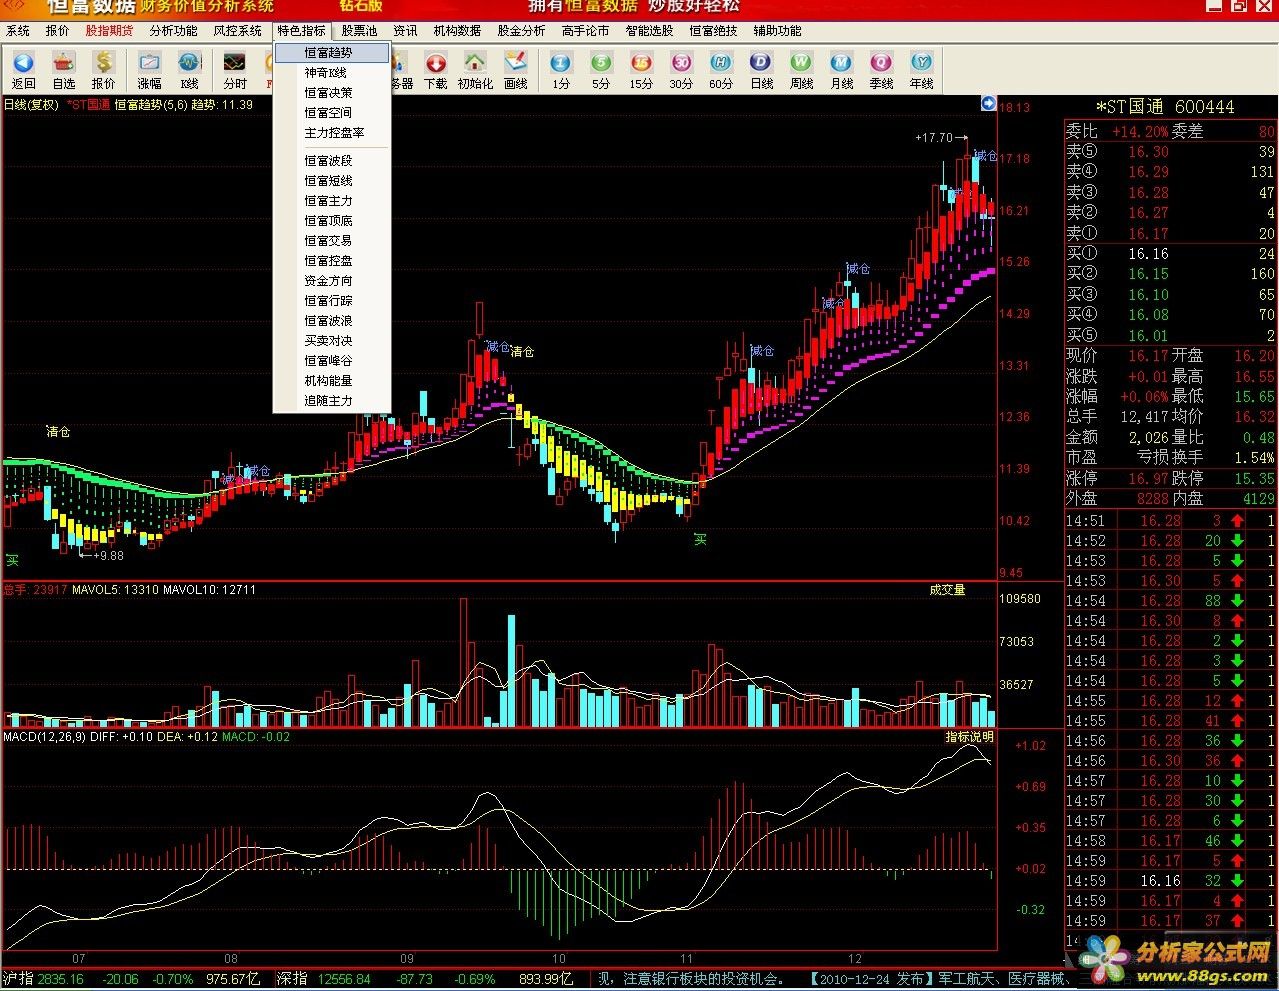Open the 系统 menu
The height and width of the screenshot is (991, 1279).
click(x=18, y=31)
